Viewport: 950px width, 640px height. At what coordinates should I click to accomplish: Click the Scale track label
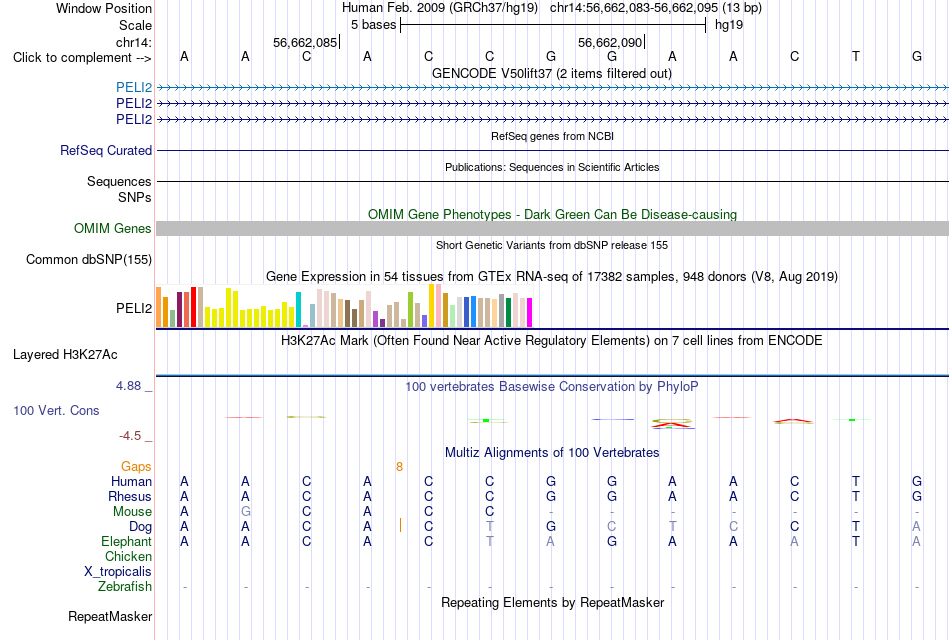pos(135,25)
